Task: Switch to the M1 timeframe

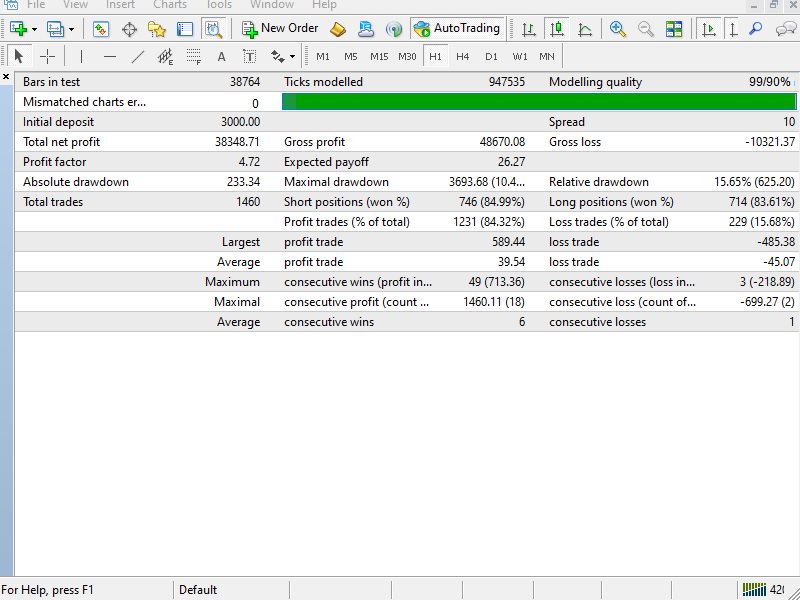Action: (323, 57)
